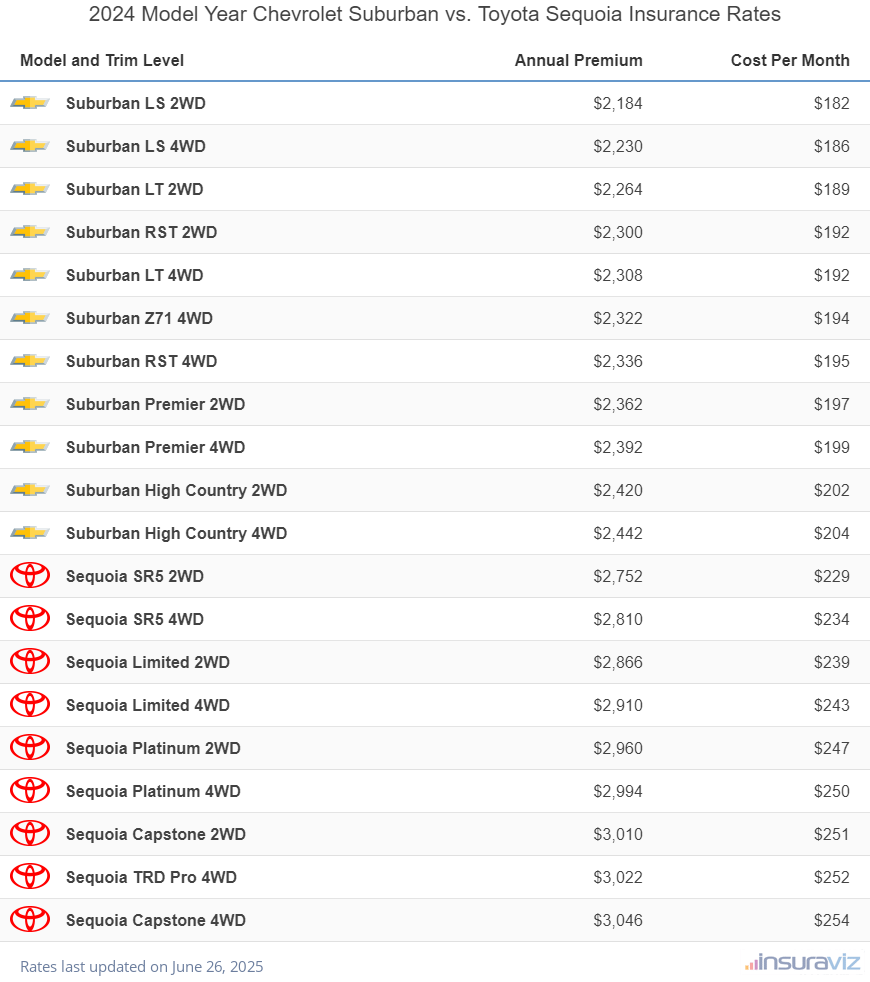Click the Toyota logo beside Sequoia Platinum 2WD
This screenshot has width=870, height=982.
[30, 748]
